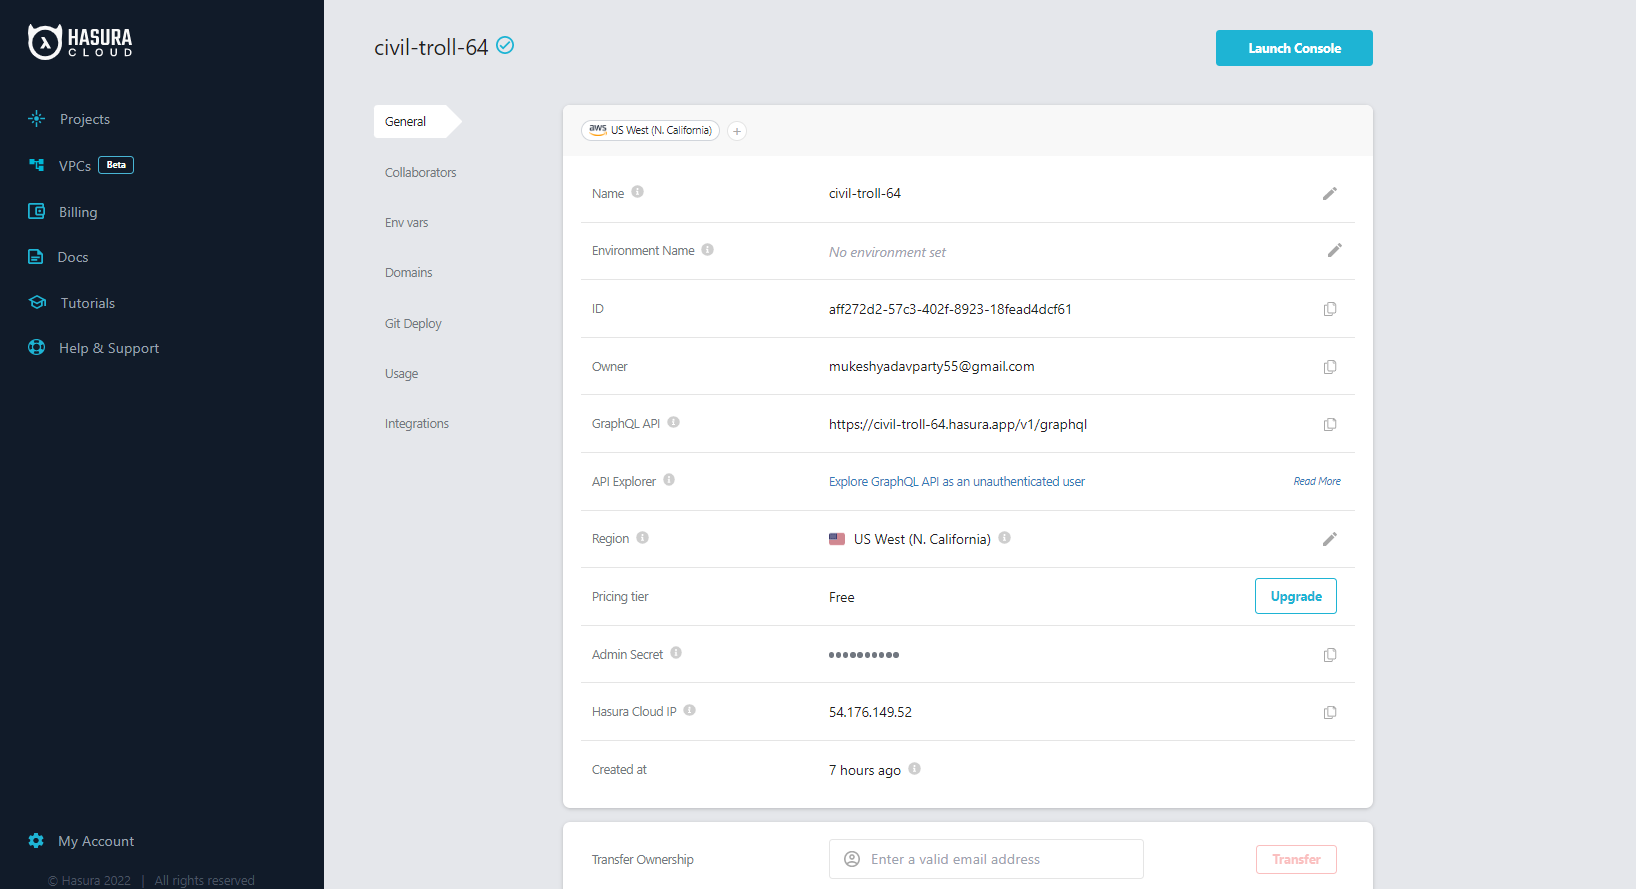Screen dimensions: 1636x889
Task: Click the US flag icon
Action: click(837, 539)
